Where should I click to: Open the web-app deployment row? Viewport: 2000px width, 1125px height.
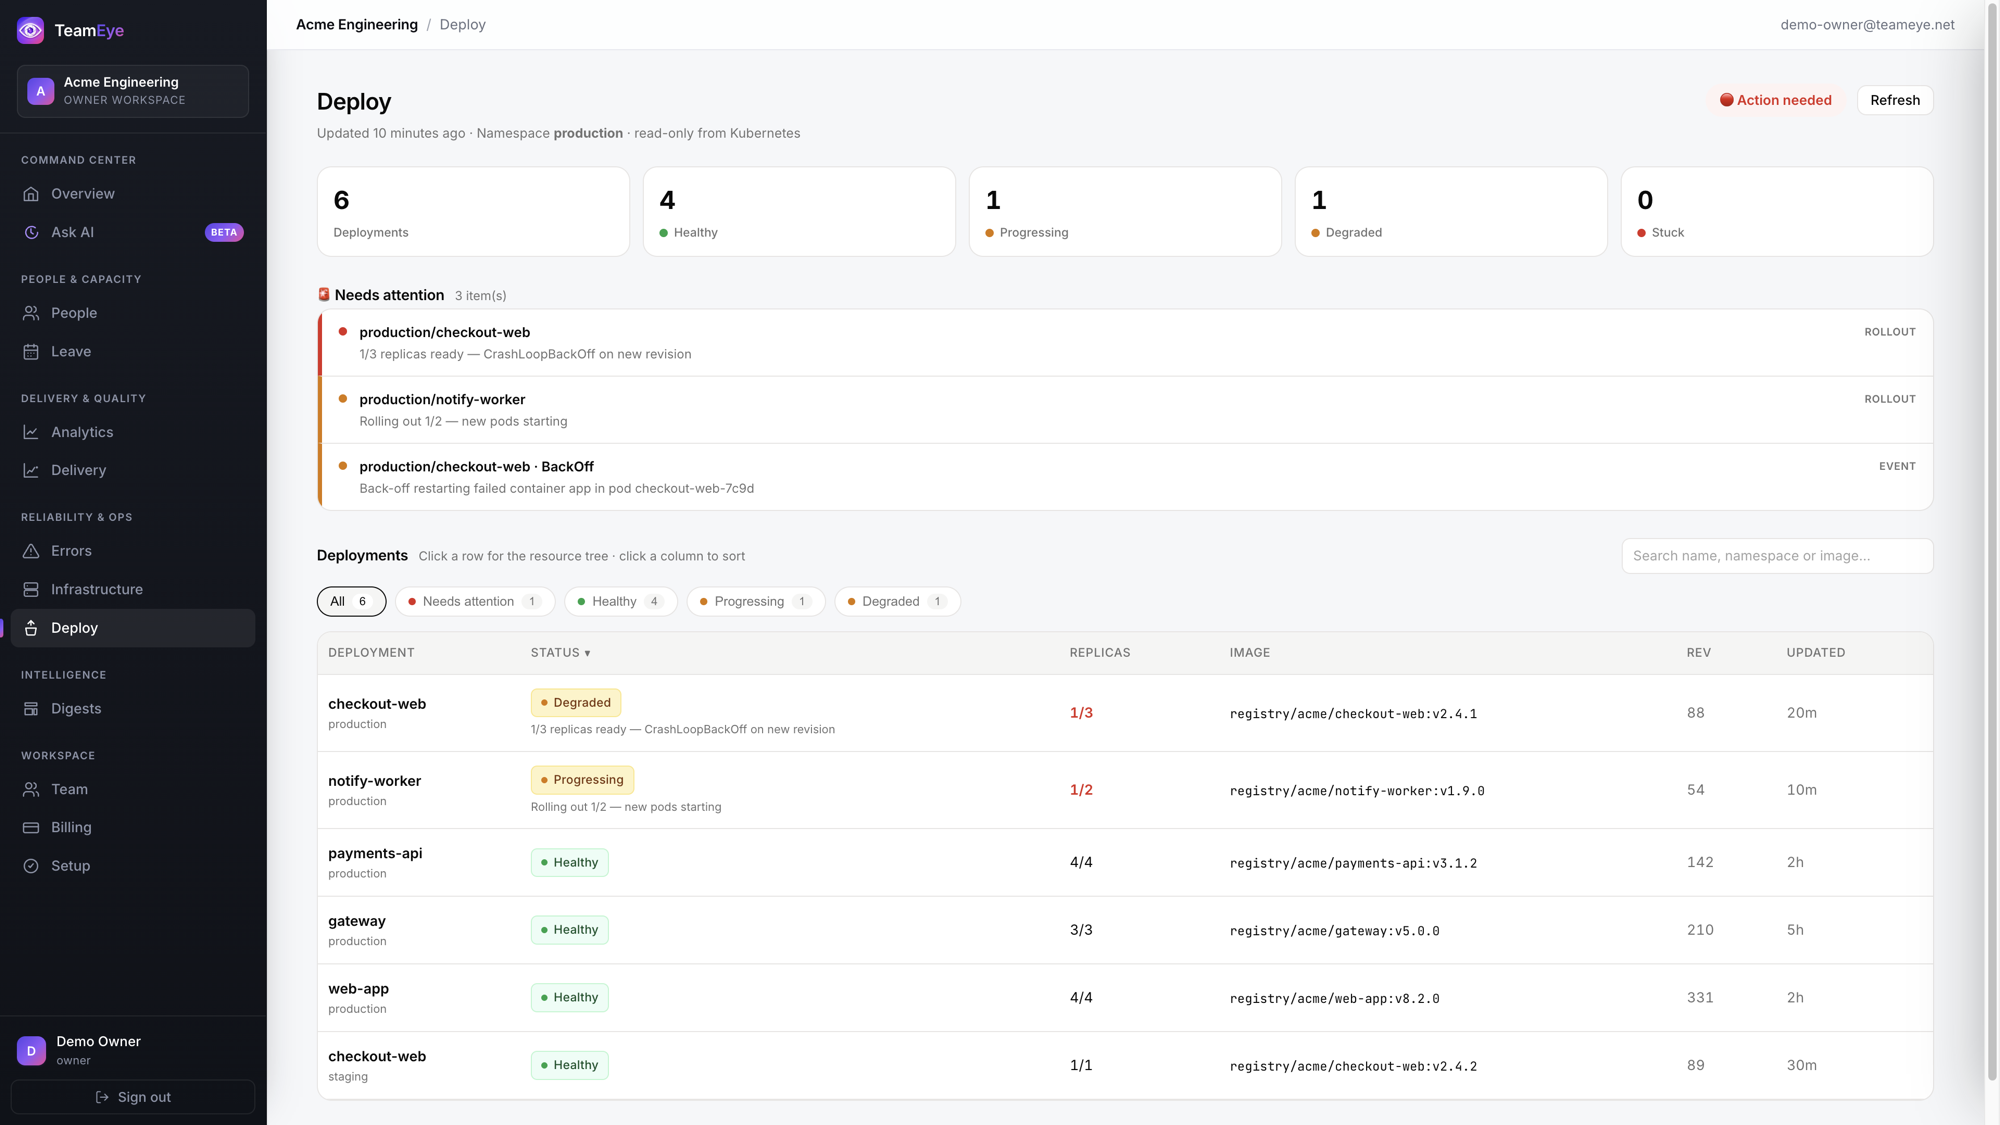[x=1125, y=998]
